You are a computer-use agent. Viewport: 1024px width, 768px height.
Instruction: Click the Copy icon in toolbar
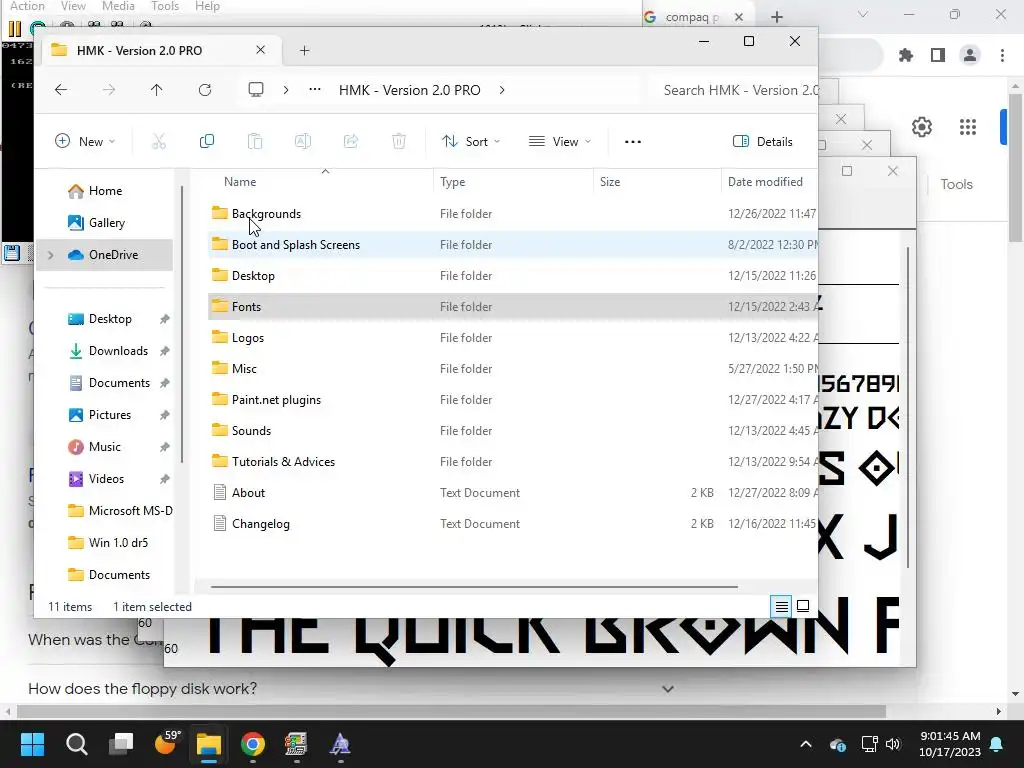[206, 141]
